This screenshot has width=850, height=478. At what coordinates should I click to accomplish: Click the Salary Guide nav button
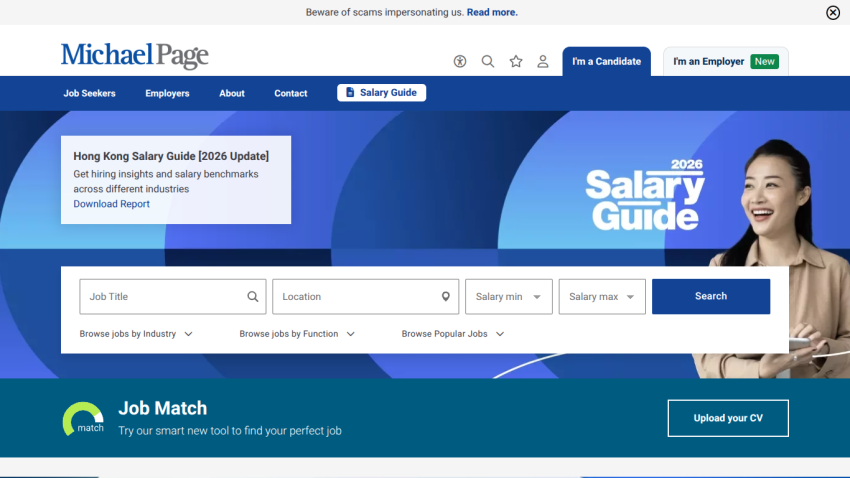click(381, 93)
